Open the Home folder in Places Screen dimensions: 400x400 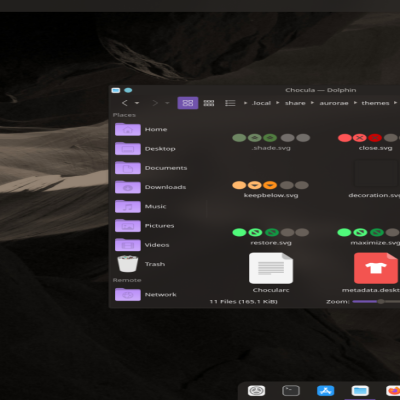tap(157, 129)
